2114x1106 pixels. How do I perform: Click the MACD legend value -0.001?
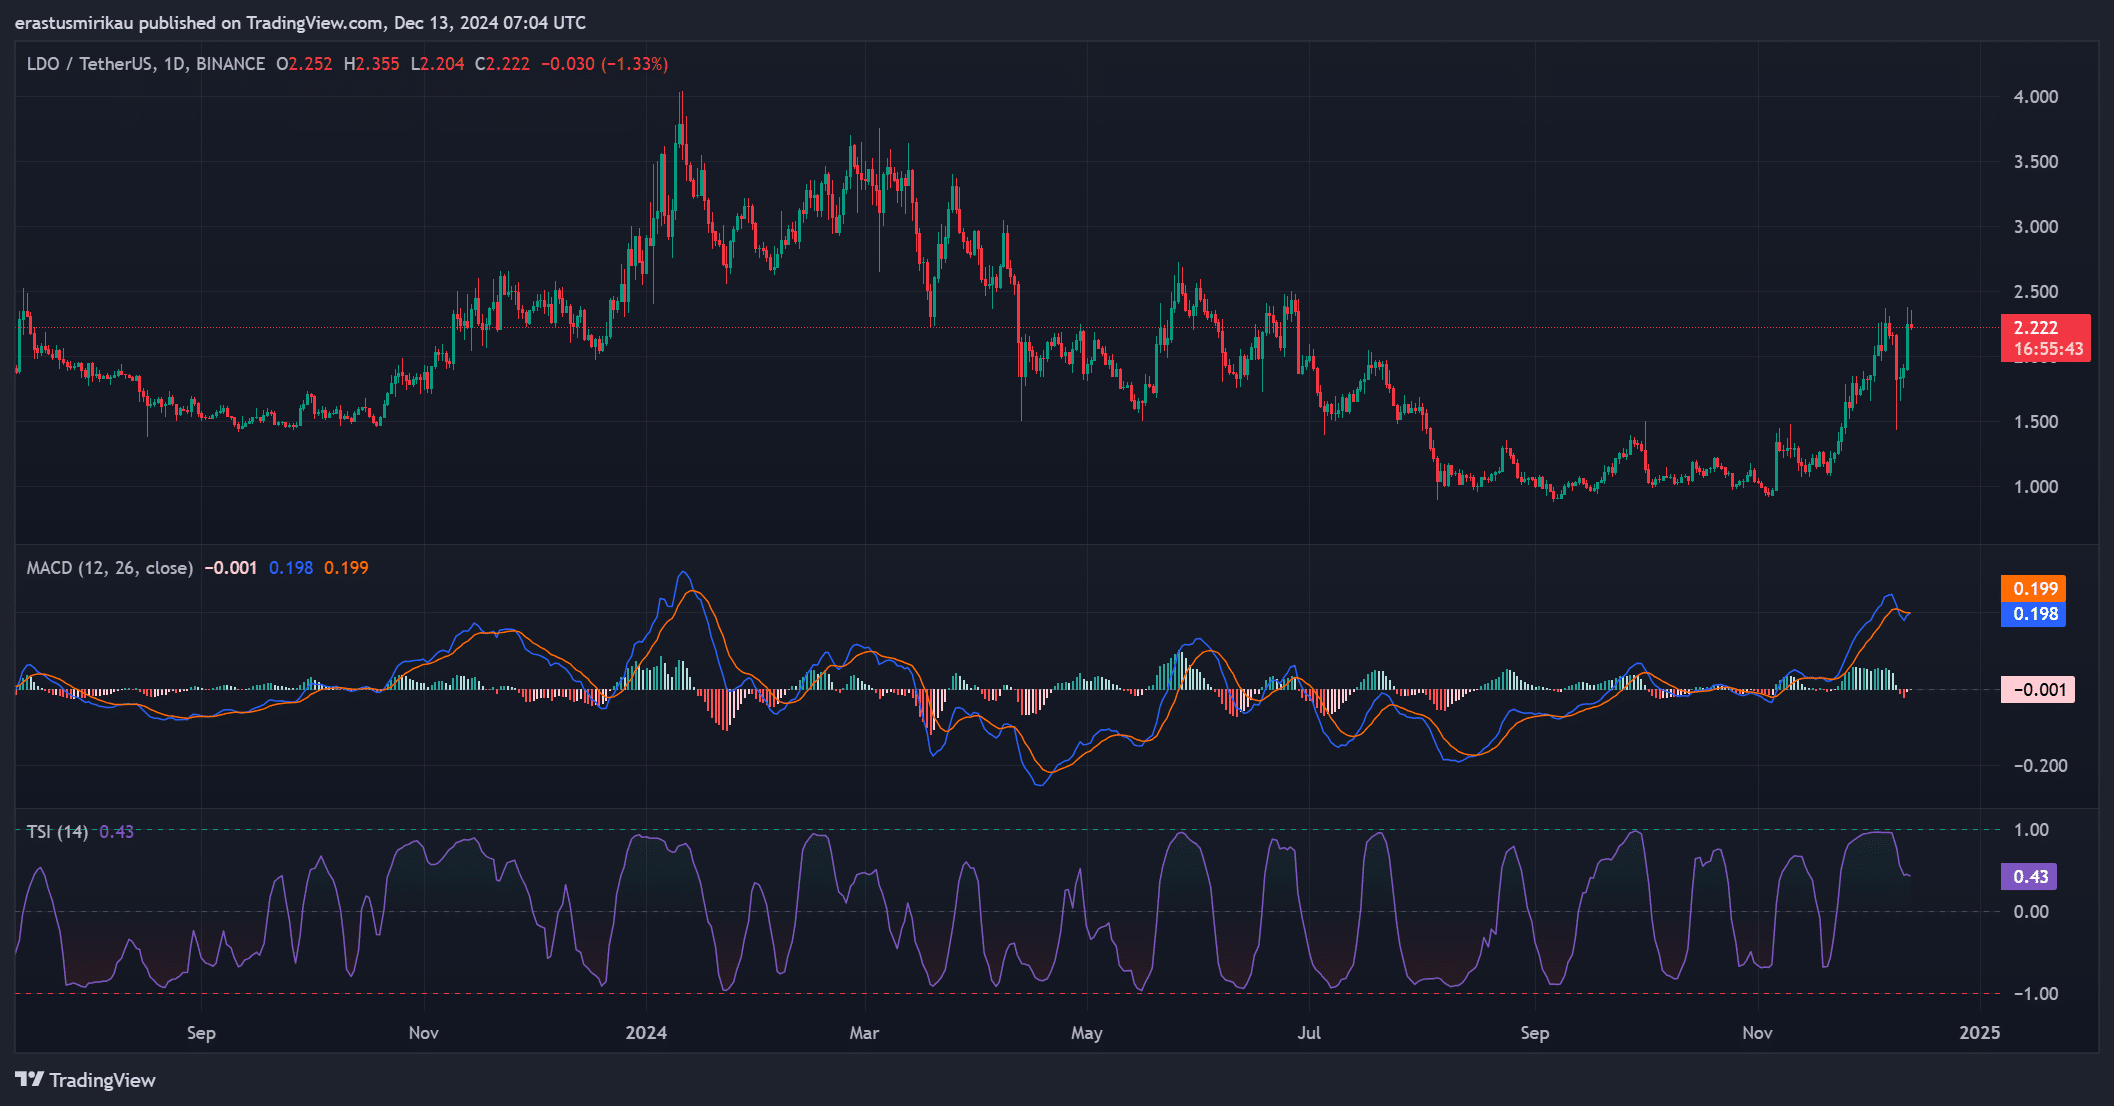(x=231, y=568)
